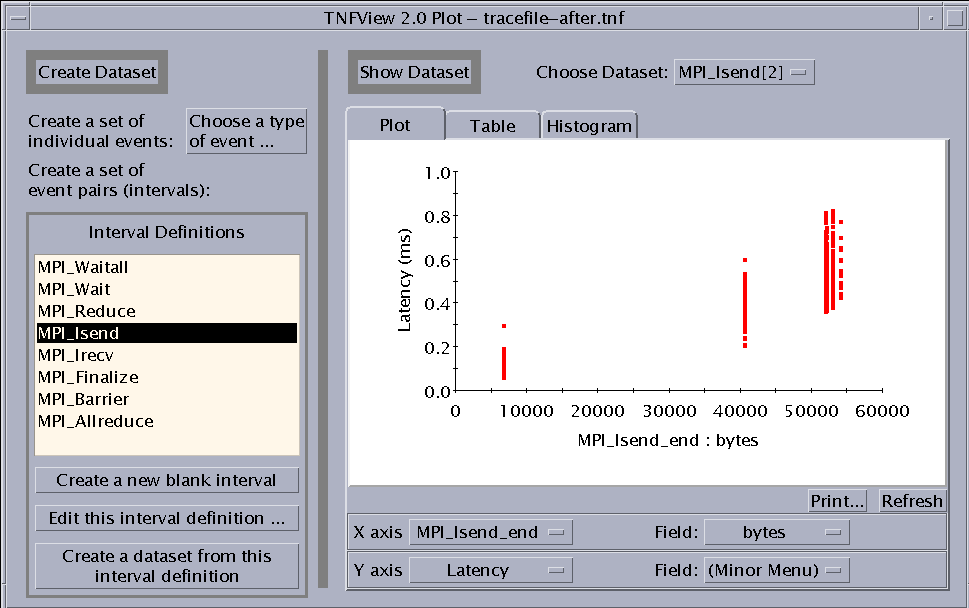Click the Refresh button
This screenshot has width=969, height=608.
(x=912, y=500)
